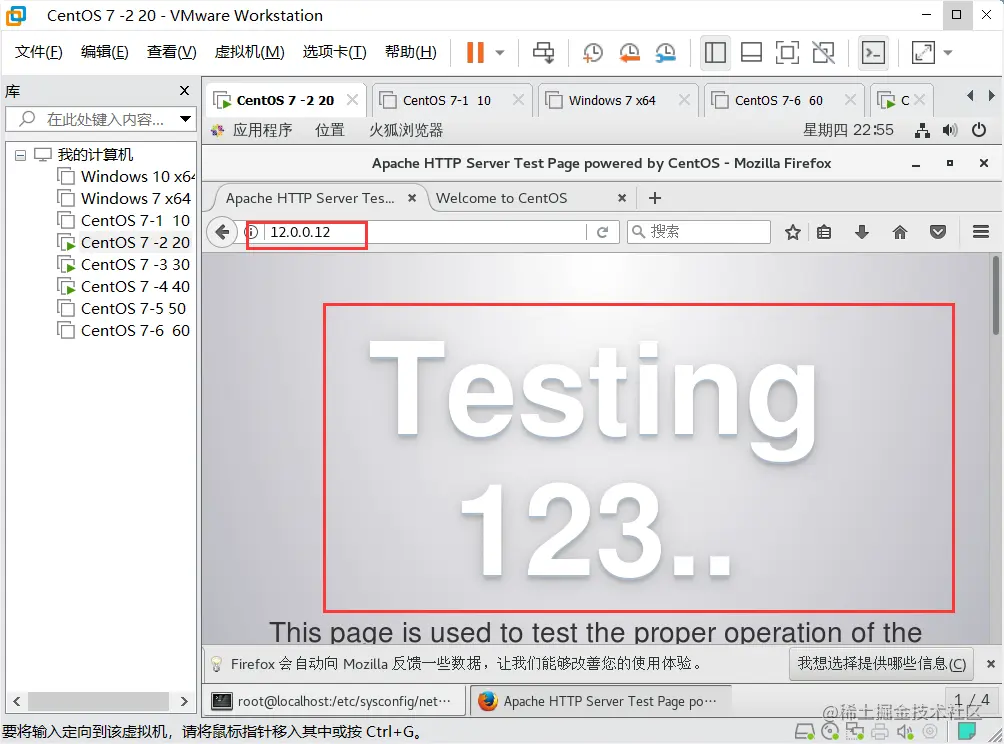
Task: Open a new Firefox tab with plus button
Action: (x=654, y=198)
